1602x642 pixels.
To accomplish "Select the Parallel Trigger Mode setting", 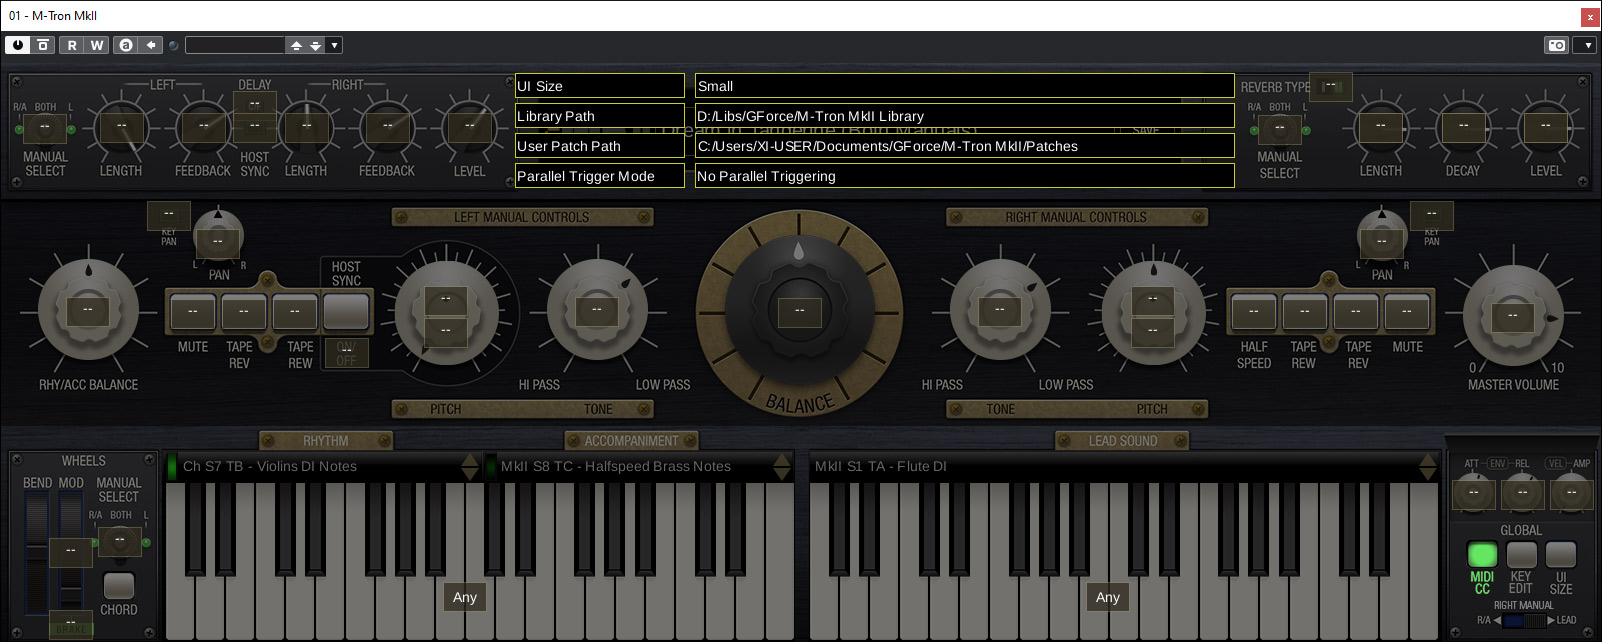I will click(x=599, y=176).
